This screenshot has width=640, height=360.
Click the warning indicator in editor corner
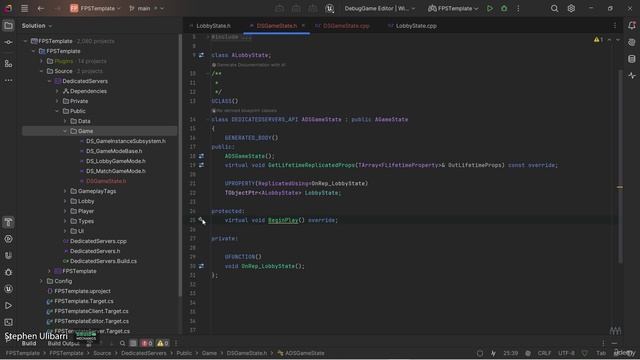[x=598, y=40]
